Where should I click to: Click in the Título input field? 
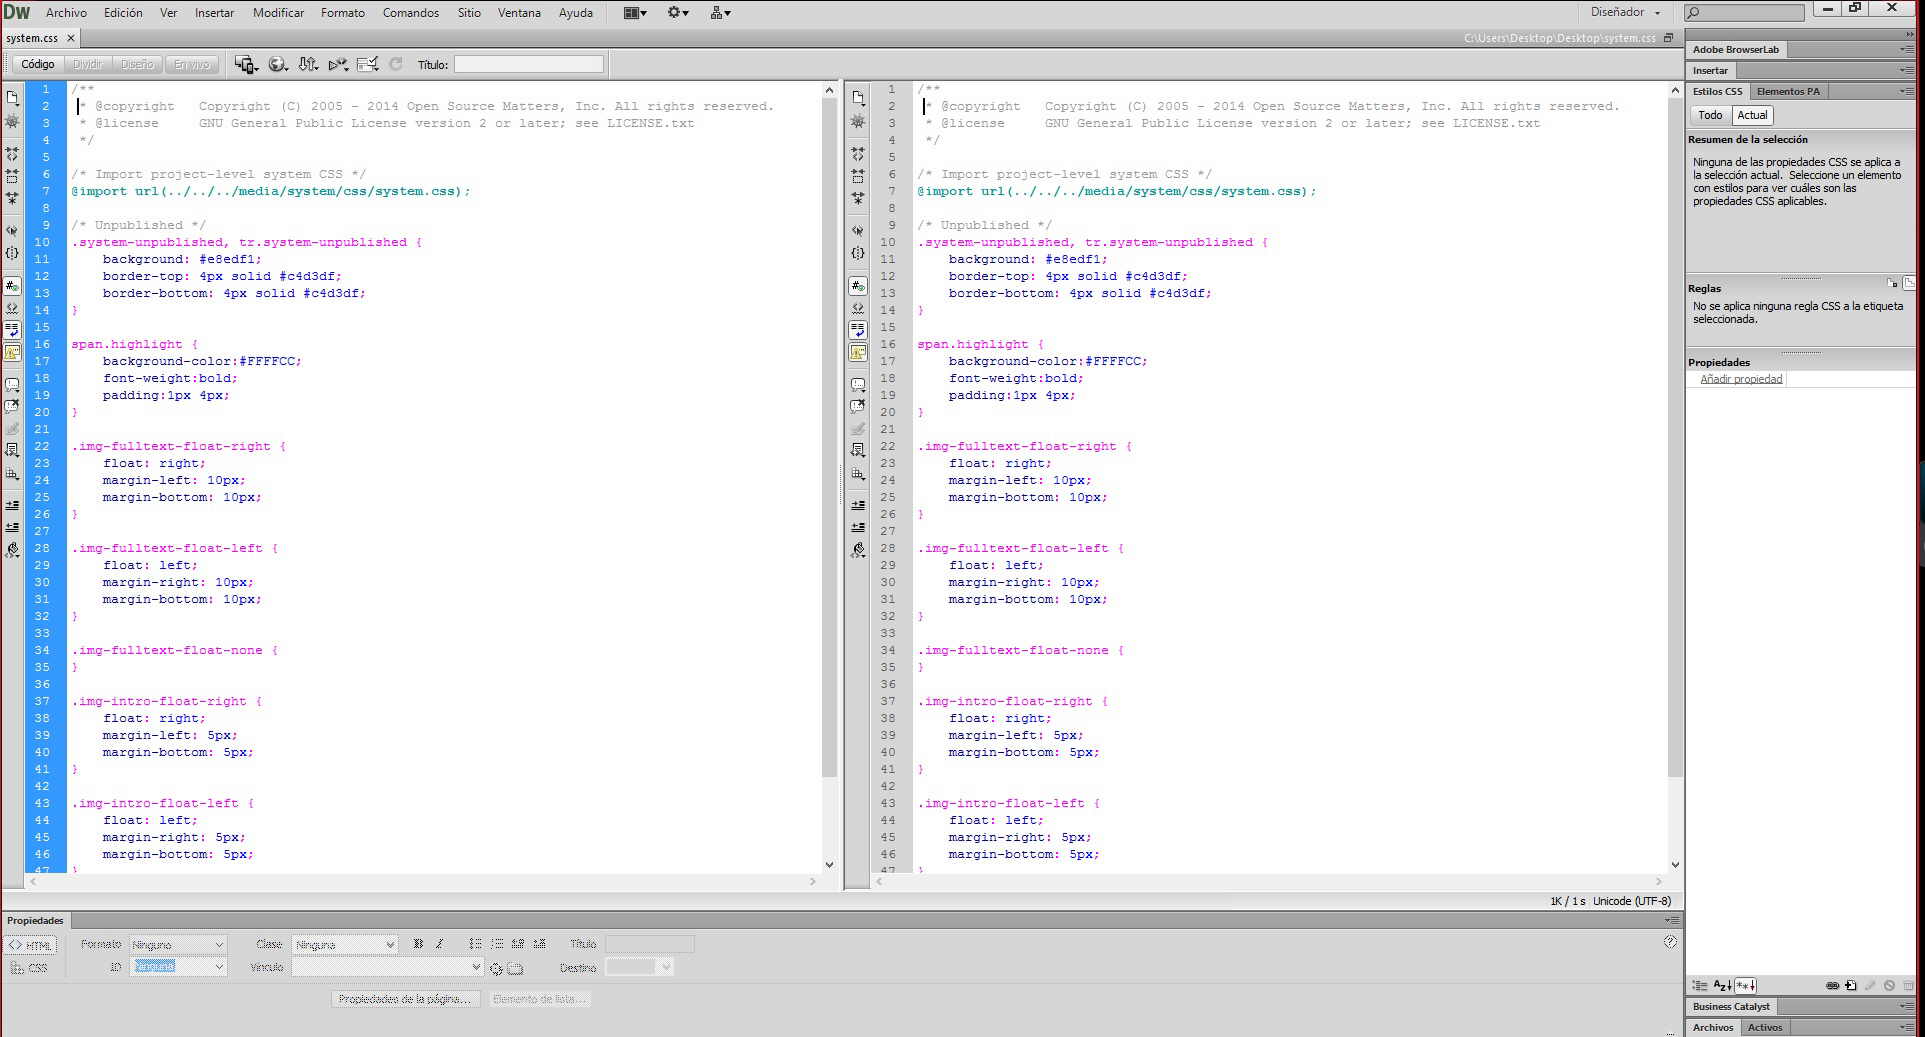pos(528,64)
